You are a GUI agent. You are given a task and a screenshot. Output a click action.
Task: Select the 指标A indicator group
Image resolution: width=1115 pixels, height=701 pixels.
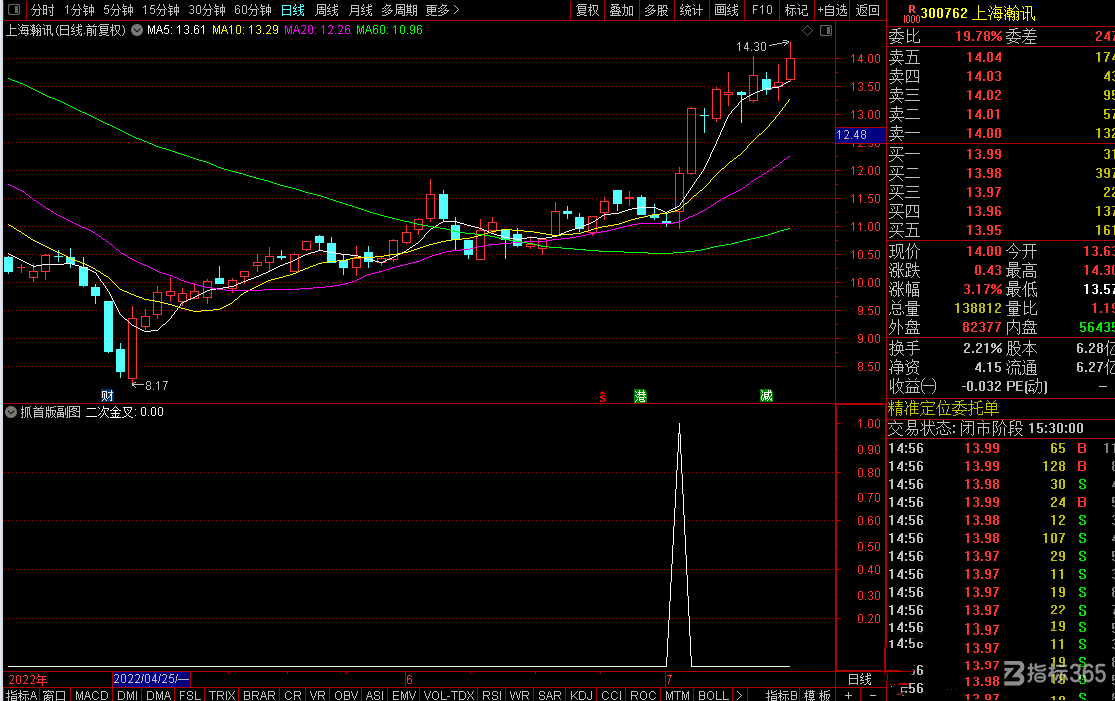21,695
